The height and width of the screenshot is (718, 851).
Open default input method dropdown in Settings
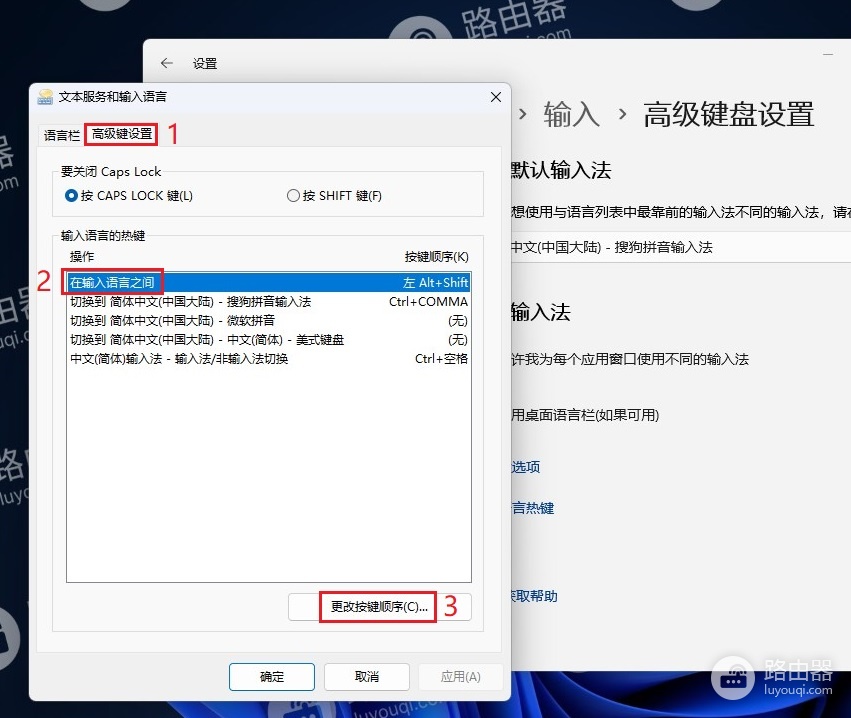(x=681, y=247)
